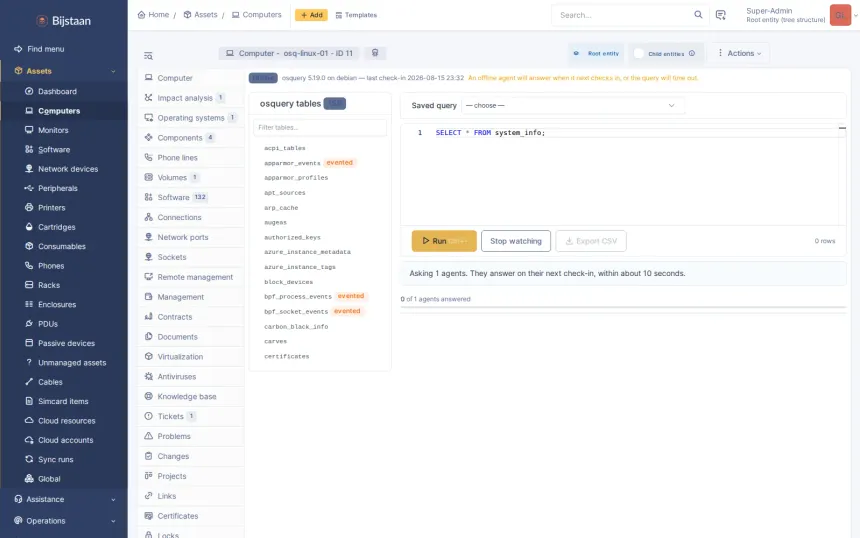Open the user profile dropdown arrow

856,15
